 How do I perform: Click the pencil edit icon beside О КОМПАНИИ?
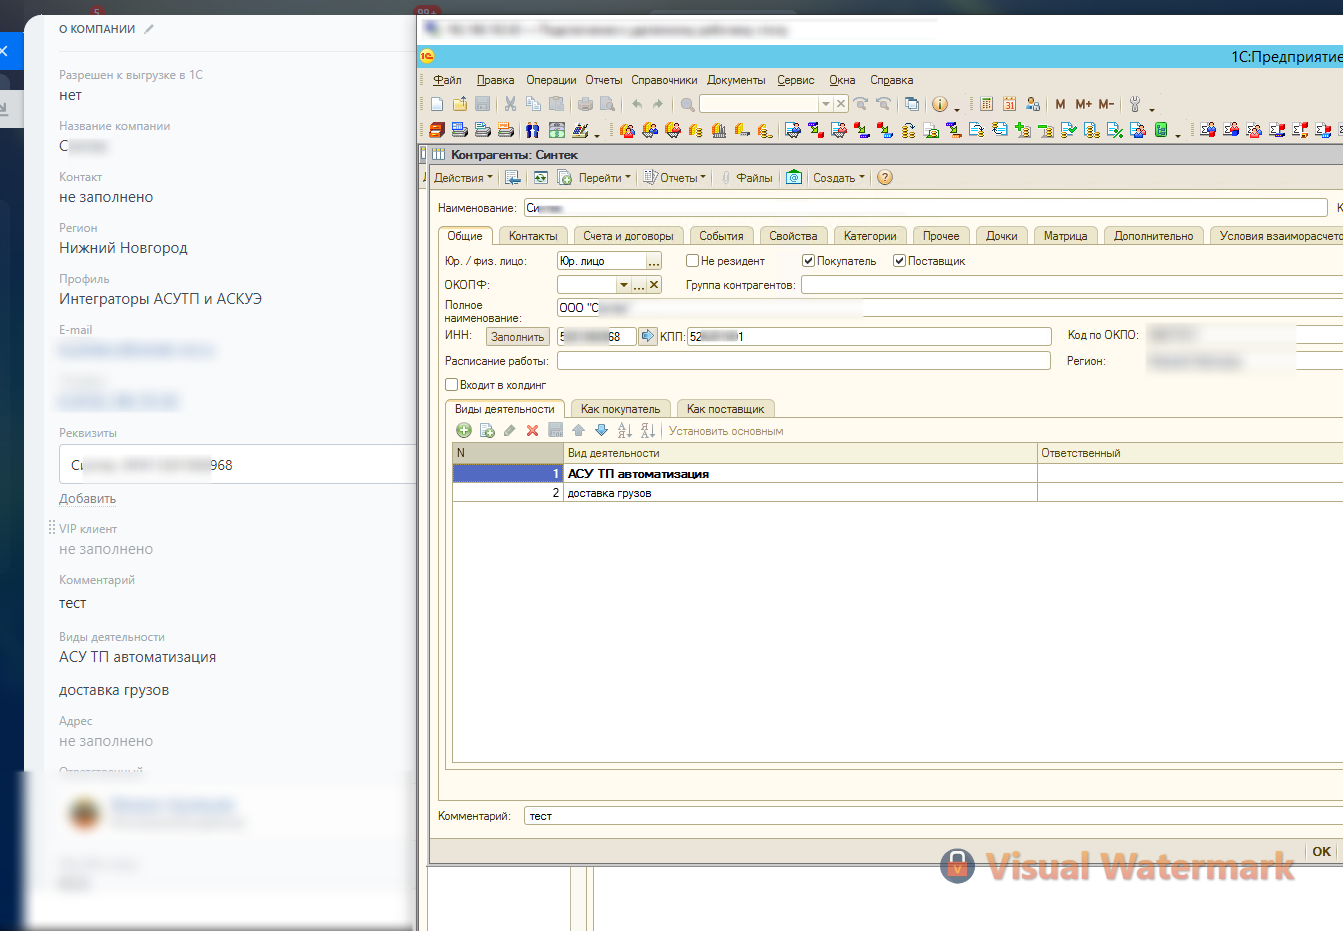[x=149, y=29]
